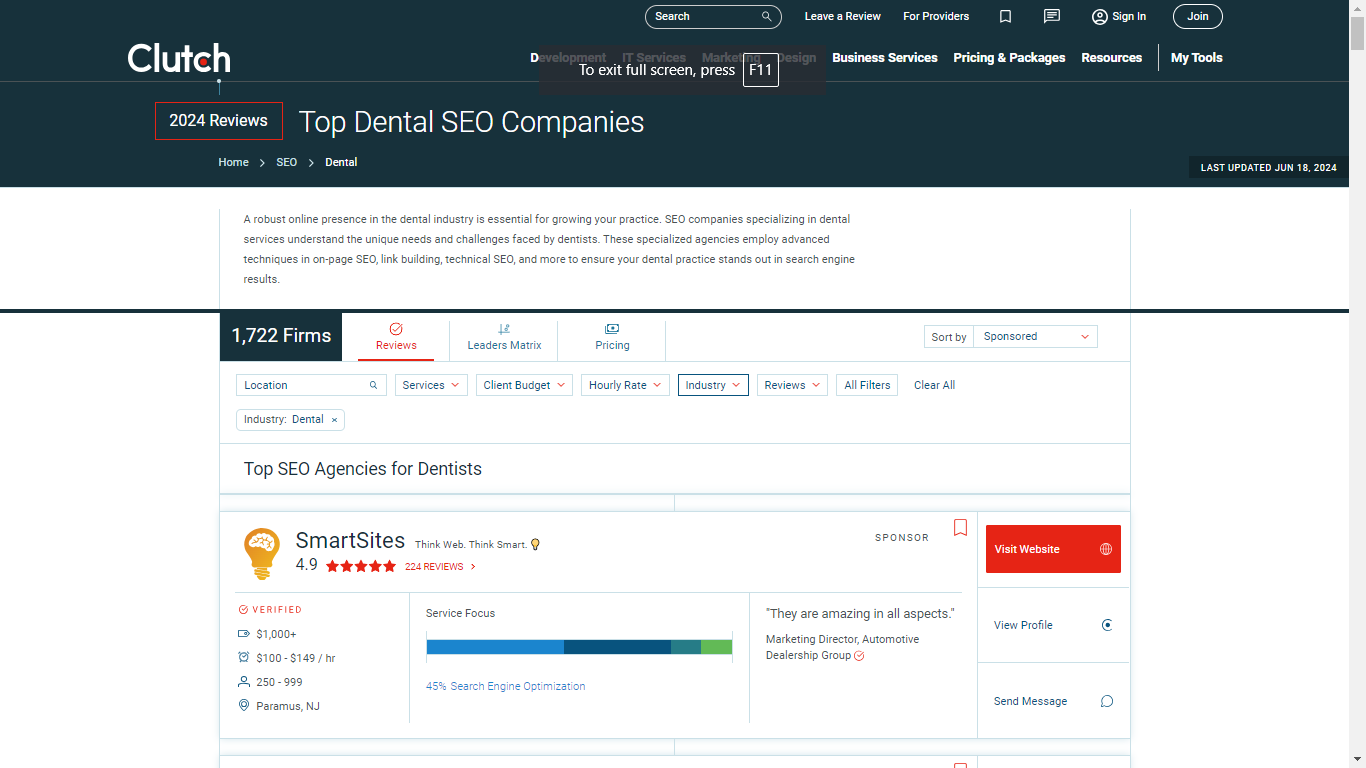Click 45% Search Engine Optimization link
The image size is (1366, 768).
pyautogui.click(x=505, y=686)
